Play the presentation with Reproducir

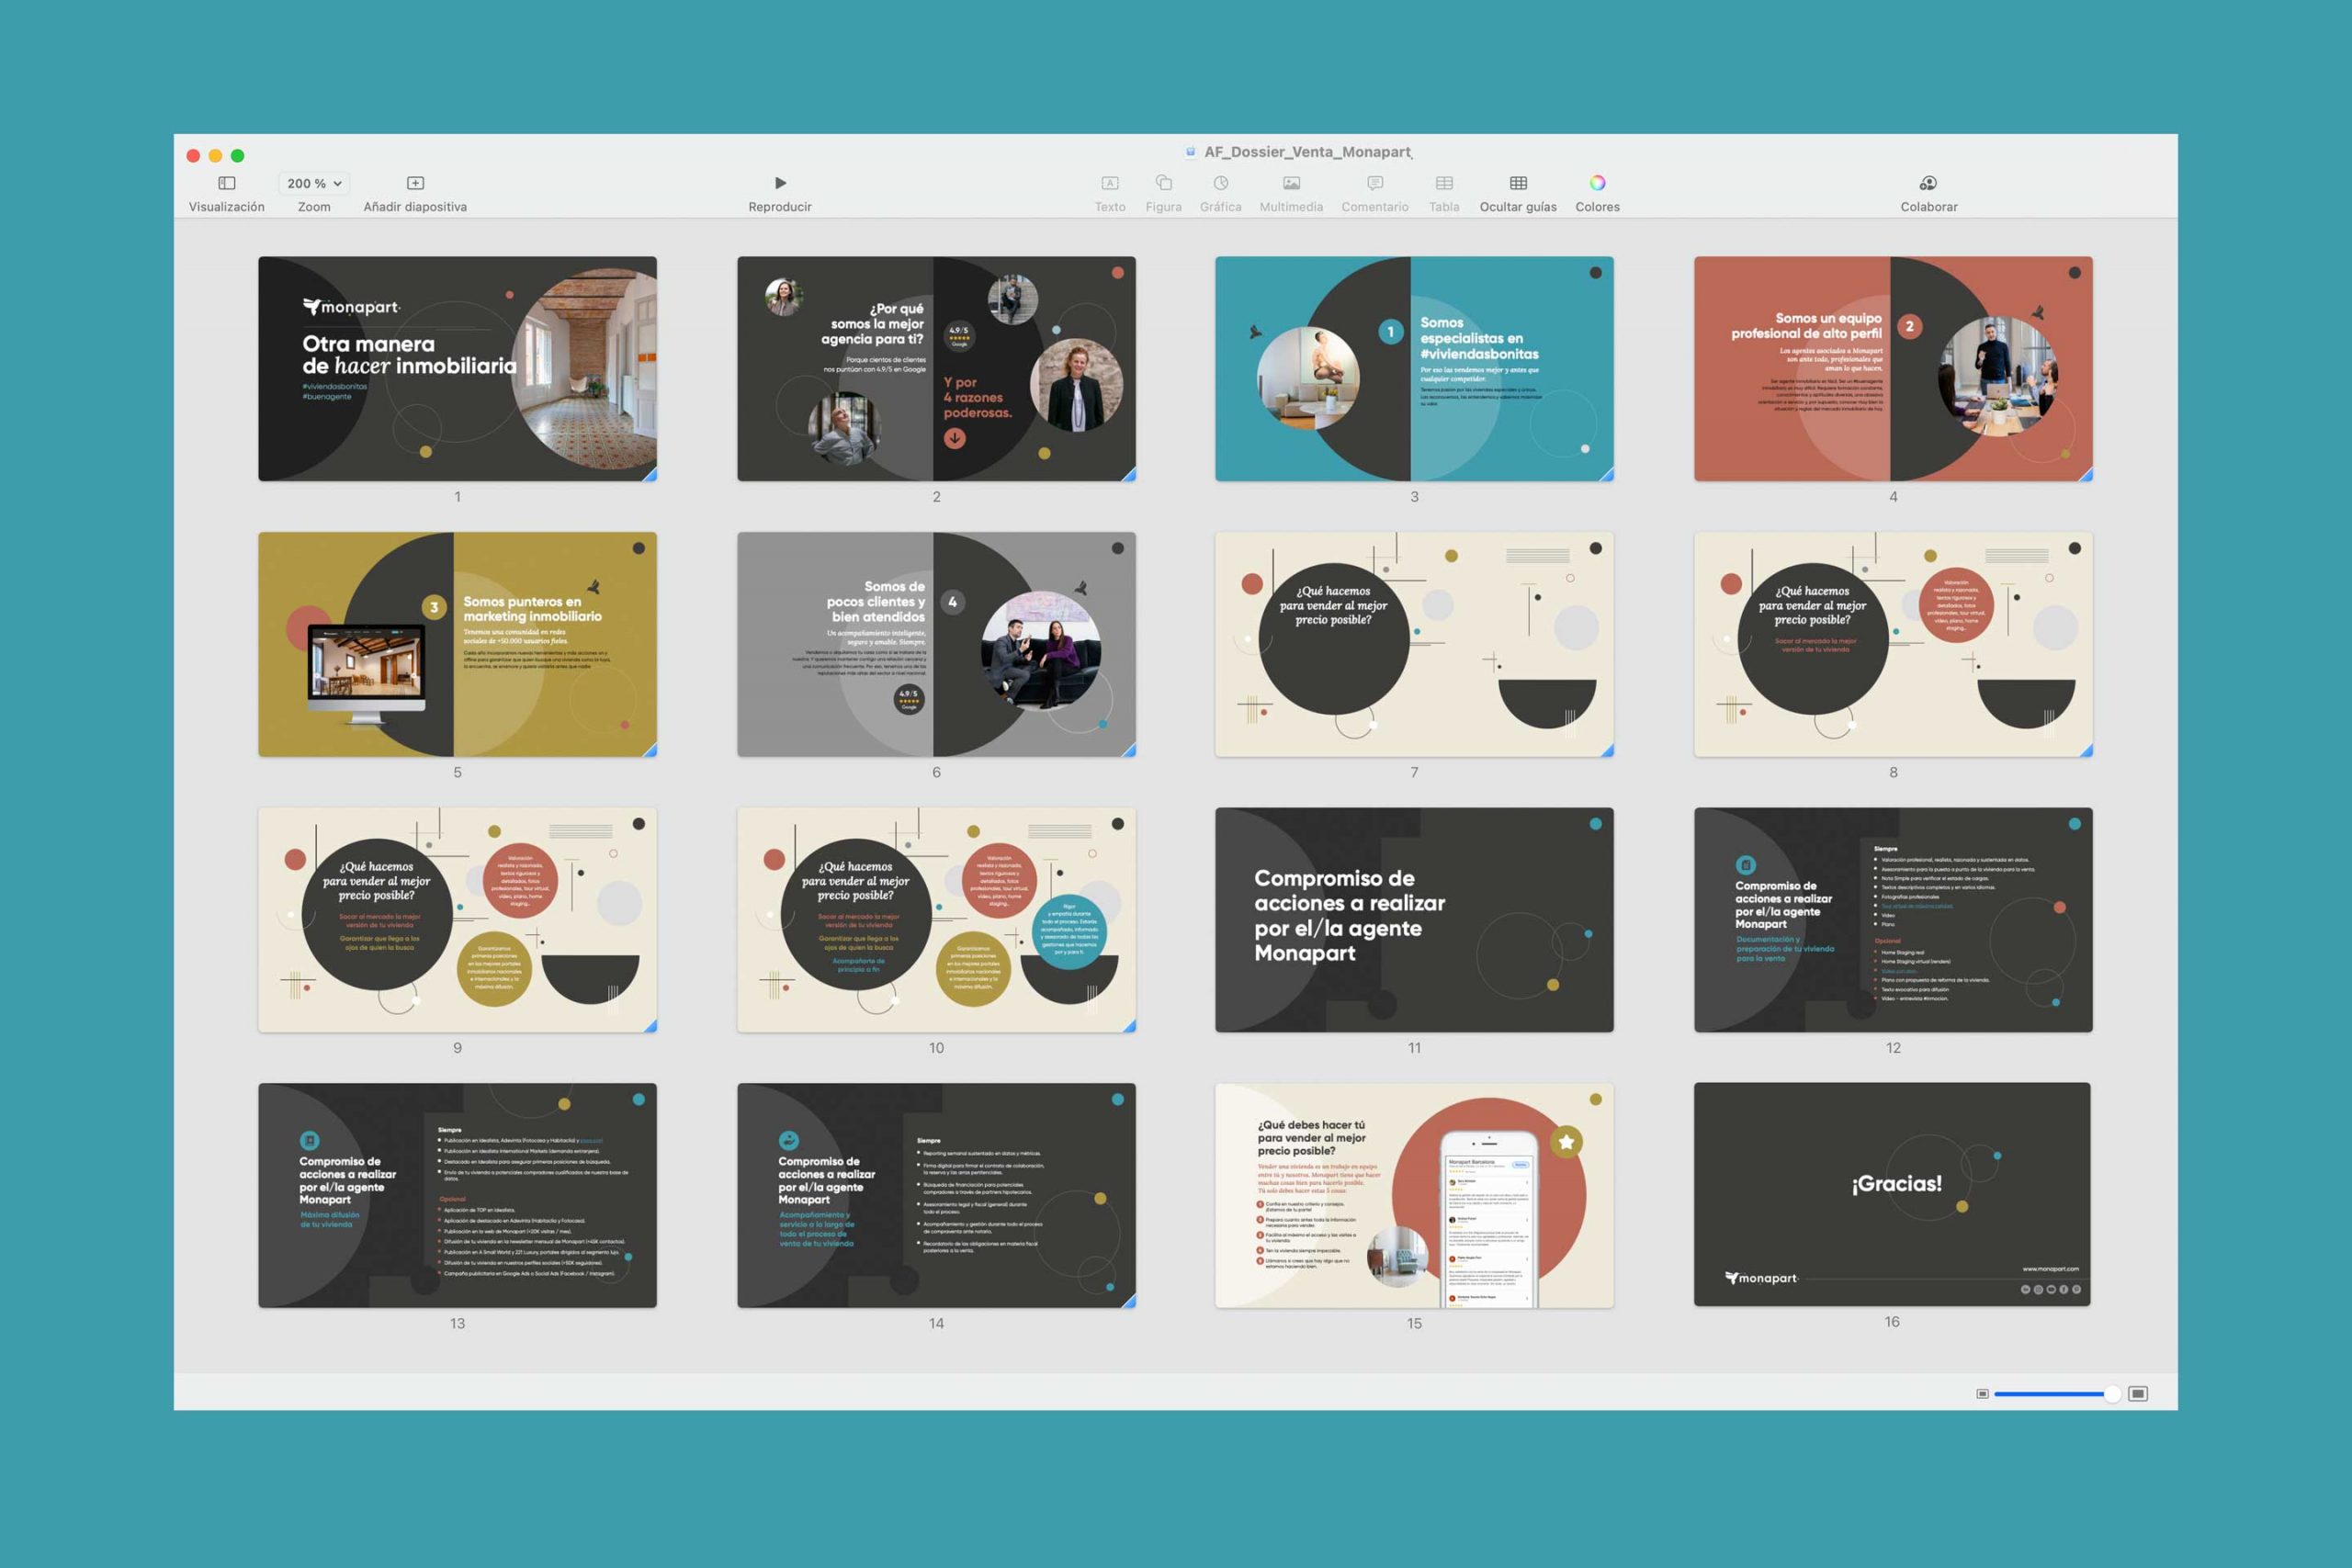pyautogui.click(x=780, y=184)
